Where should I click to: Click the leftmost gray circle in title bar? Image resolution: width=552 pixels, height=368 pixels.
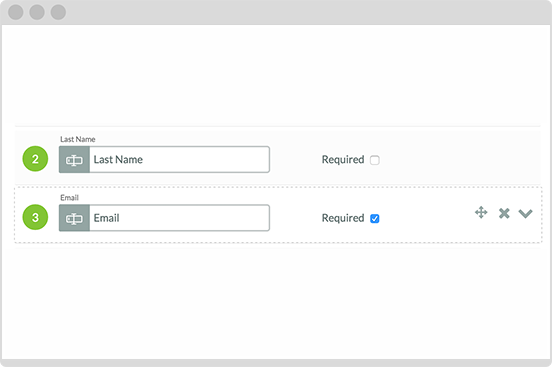coord(15,12)
